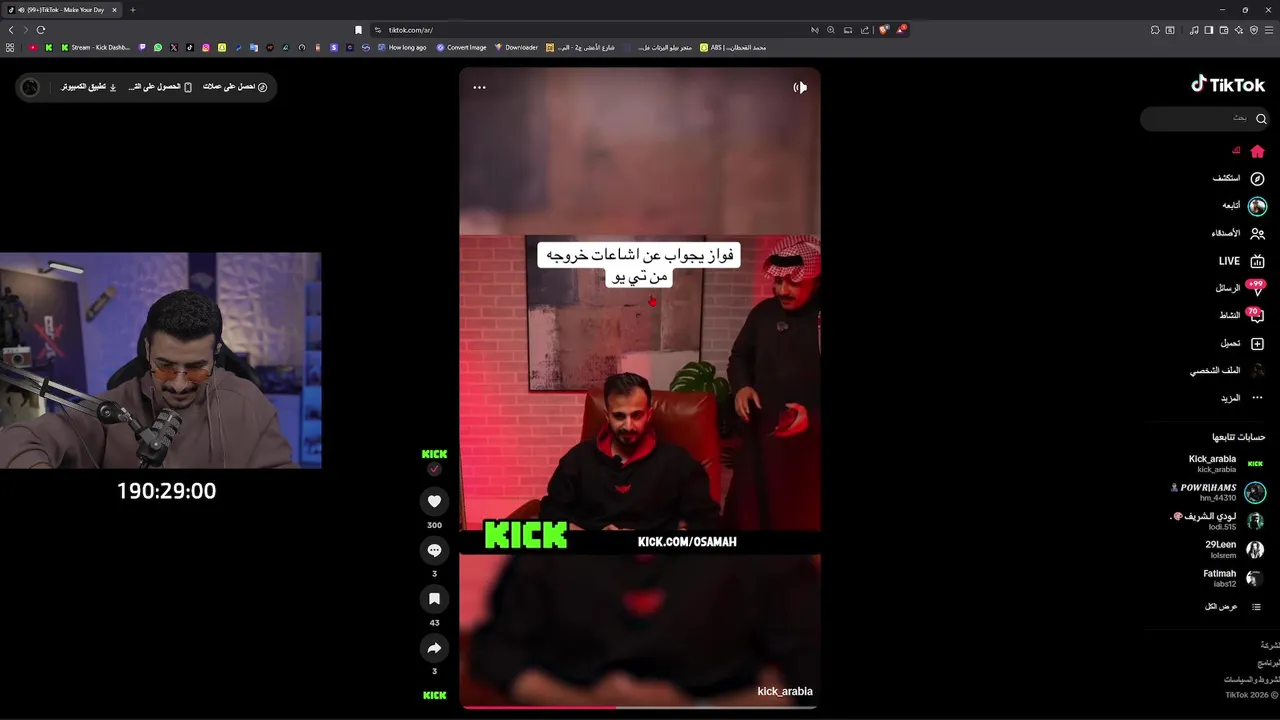Viewport: 1280px width, 720px height.
Task: Open Snapchat bookmark icon
Action: tap(222, 47)
